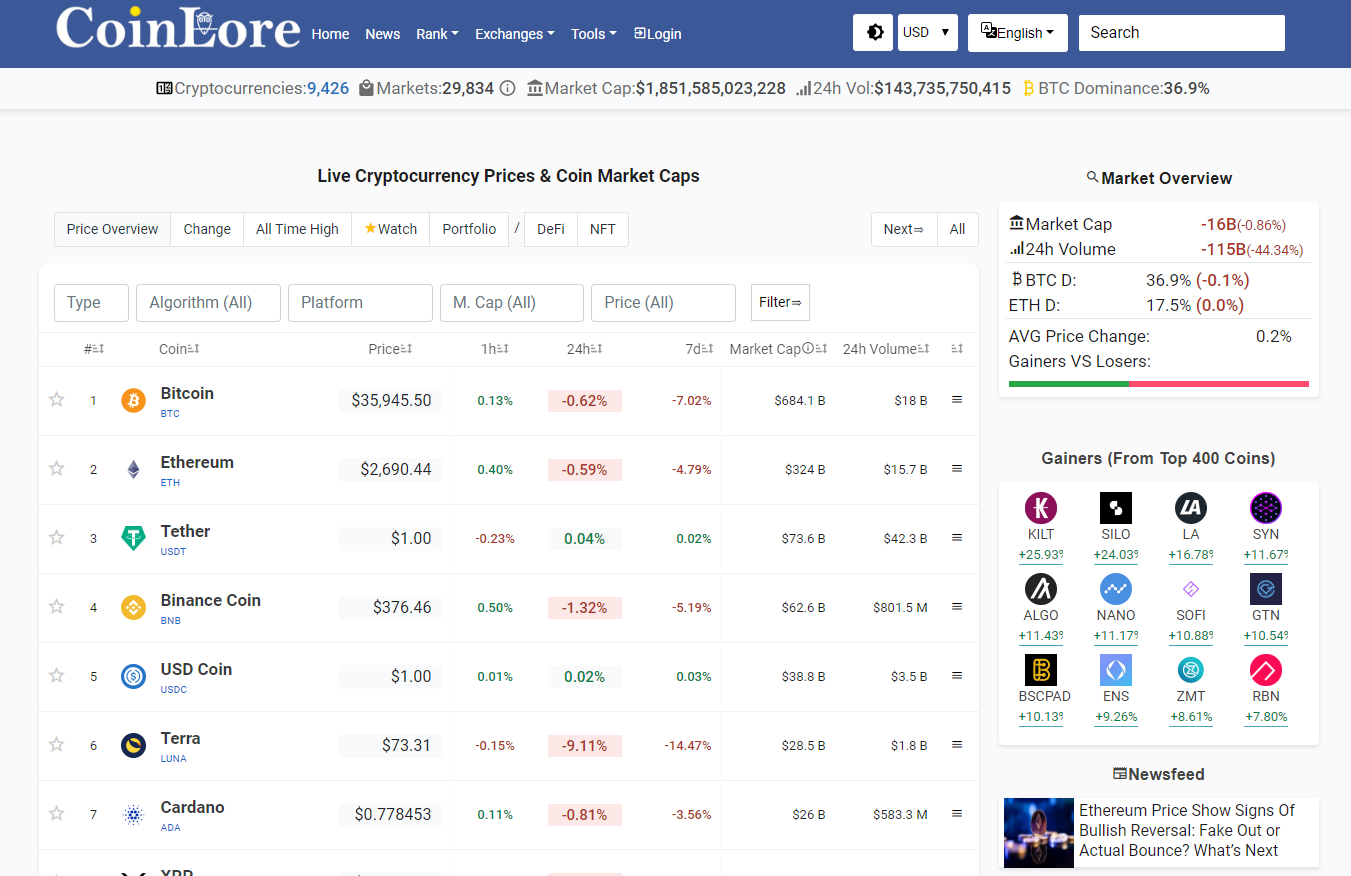
Task: Click the Markets info icon
Action: (507, 88)
